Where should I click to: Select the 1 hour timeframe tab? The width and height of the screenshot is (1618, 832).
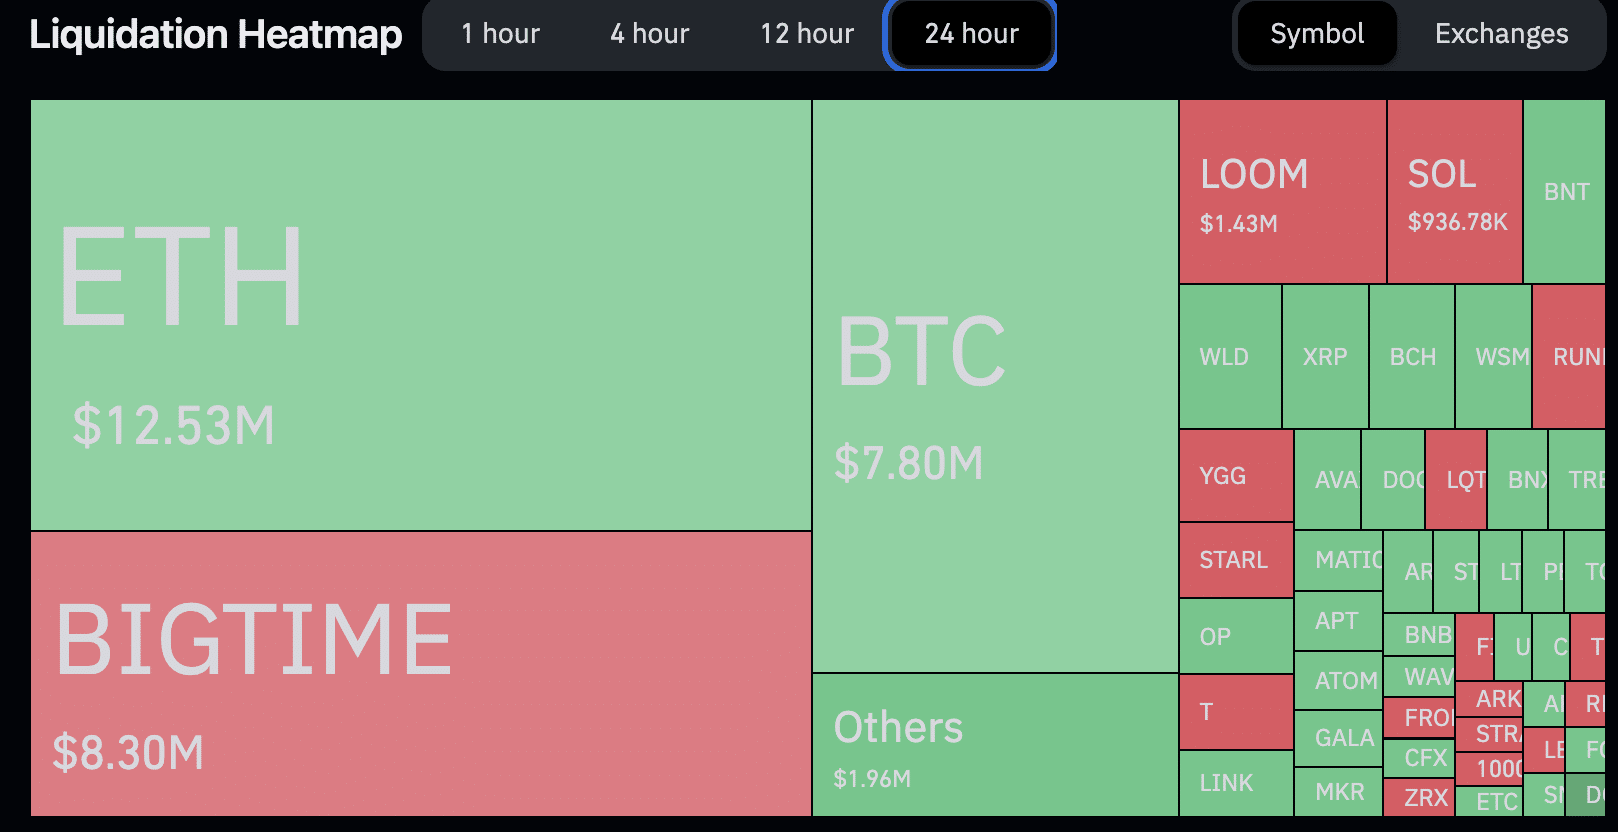click(500, 34)
